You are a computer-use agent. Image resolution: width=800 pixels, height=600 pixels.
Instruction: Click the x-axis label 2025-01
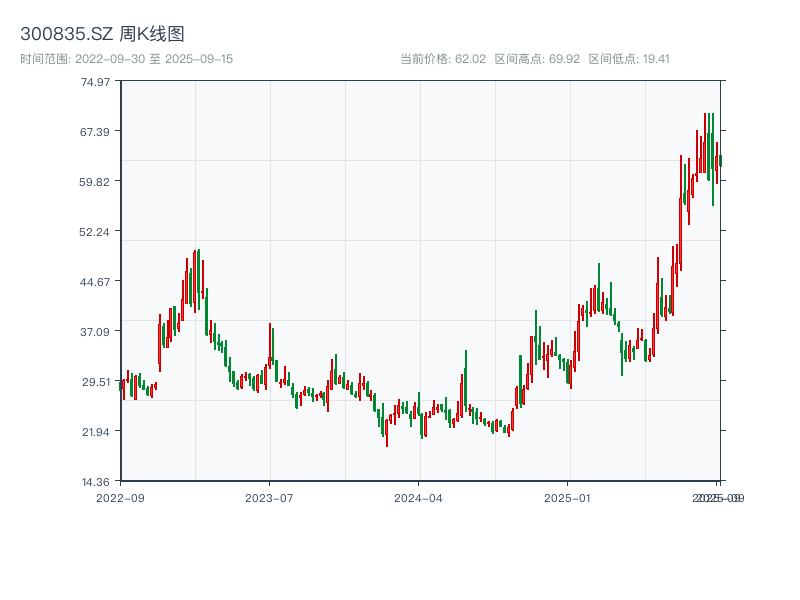coord(567,498)
